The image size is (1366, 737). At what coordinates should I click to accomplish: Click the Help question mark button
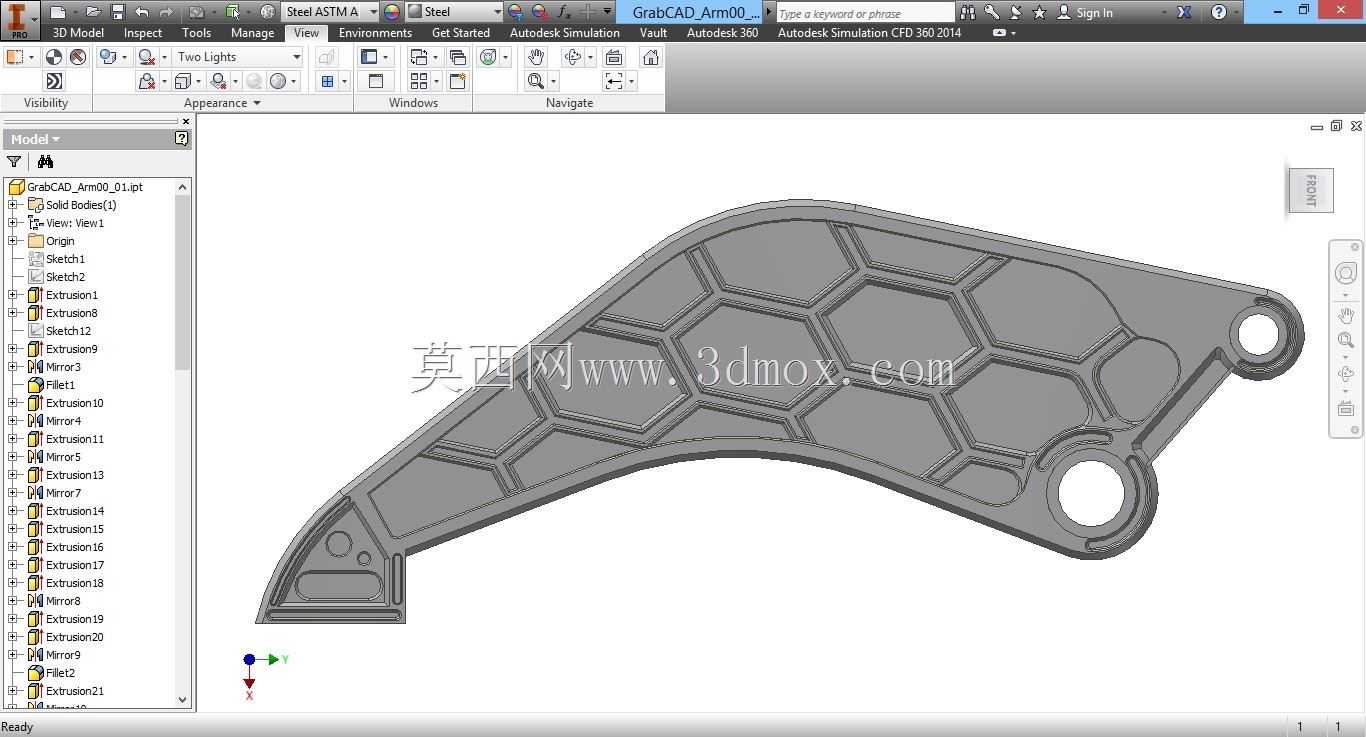point(1218,12)
